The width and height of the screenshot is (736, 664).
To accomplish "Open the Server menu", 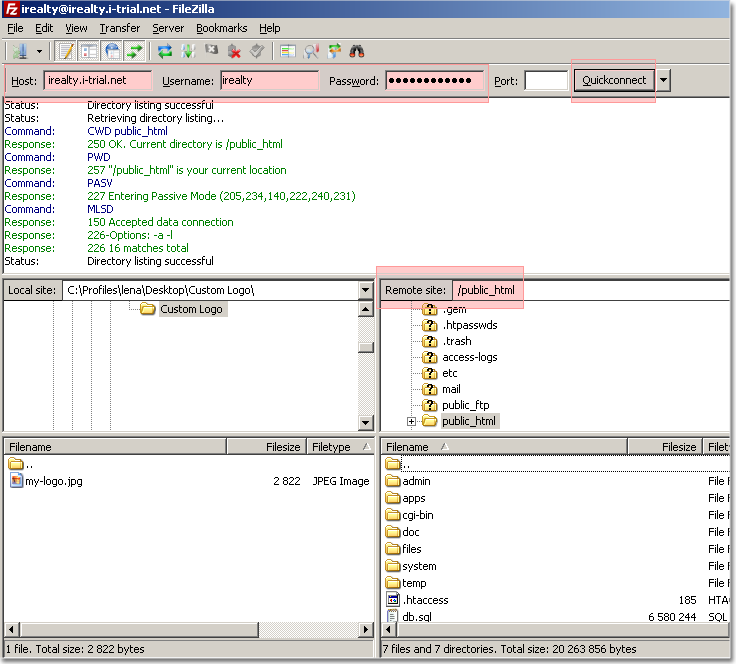I will (x=168, y=28).
